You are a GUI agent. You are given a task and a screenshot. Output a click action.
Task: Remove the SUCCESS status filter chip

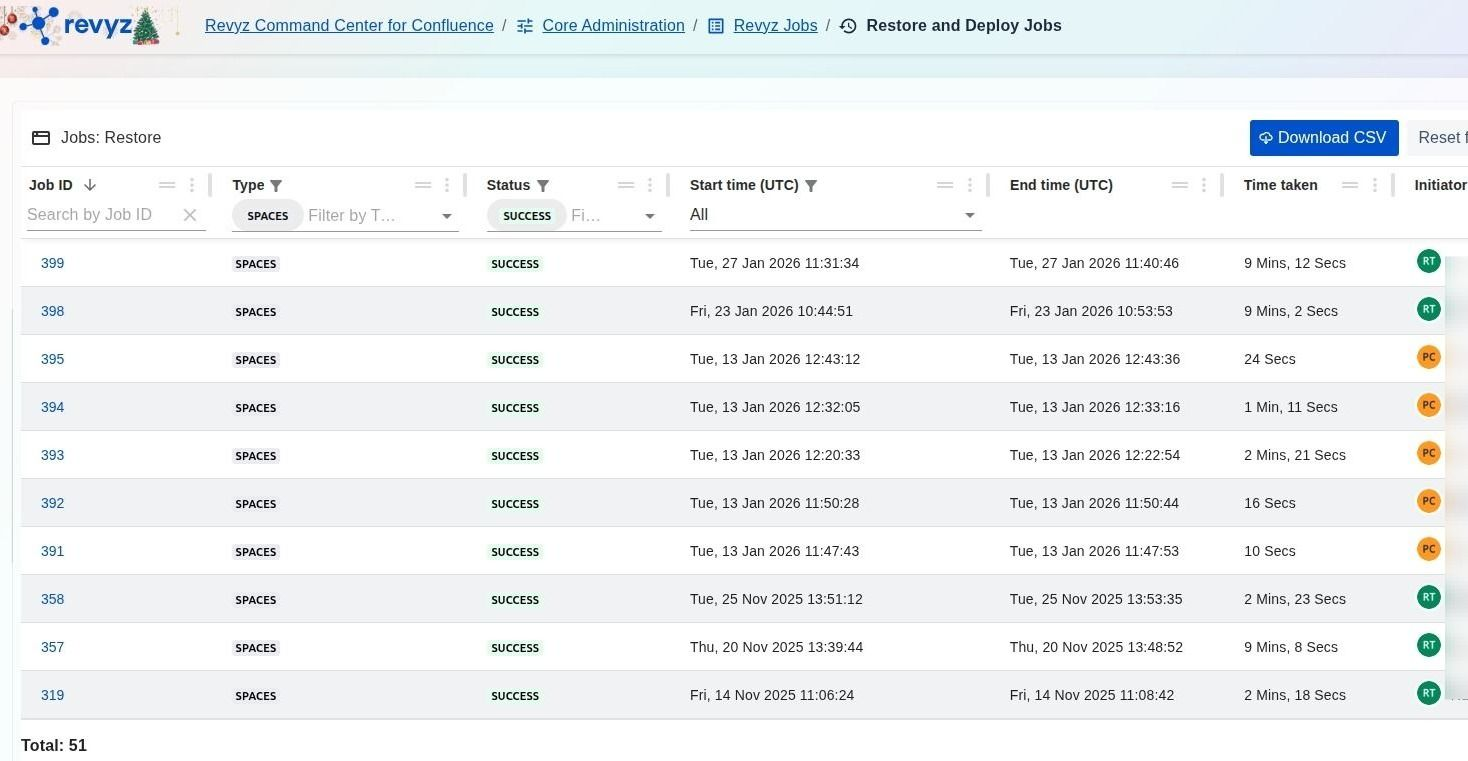click(x=526, y=216)
